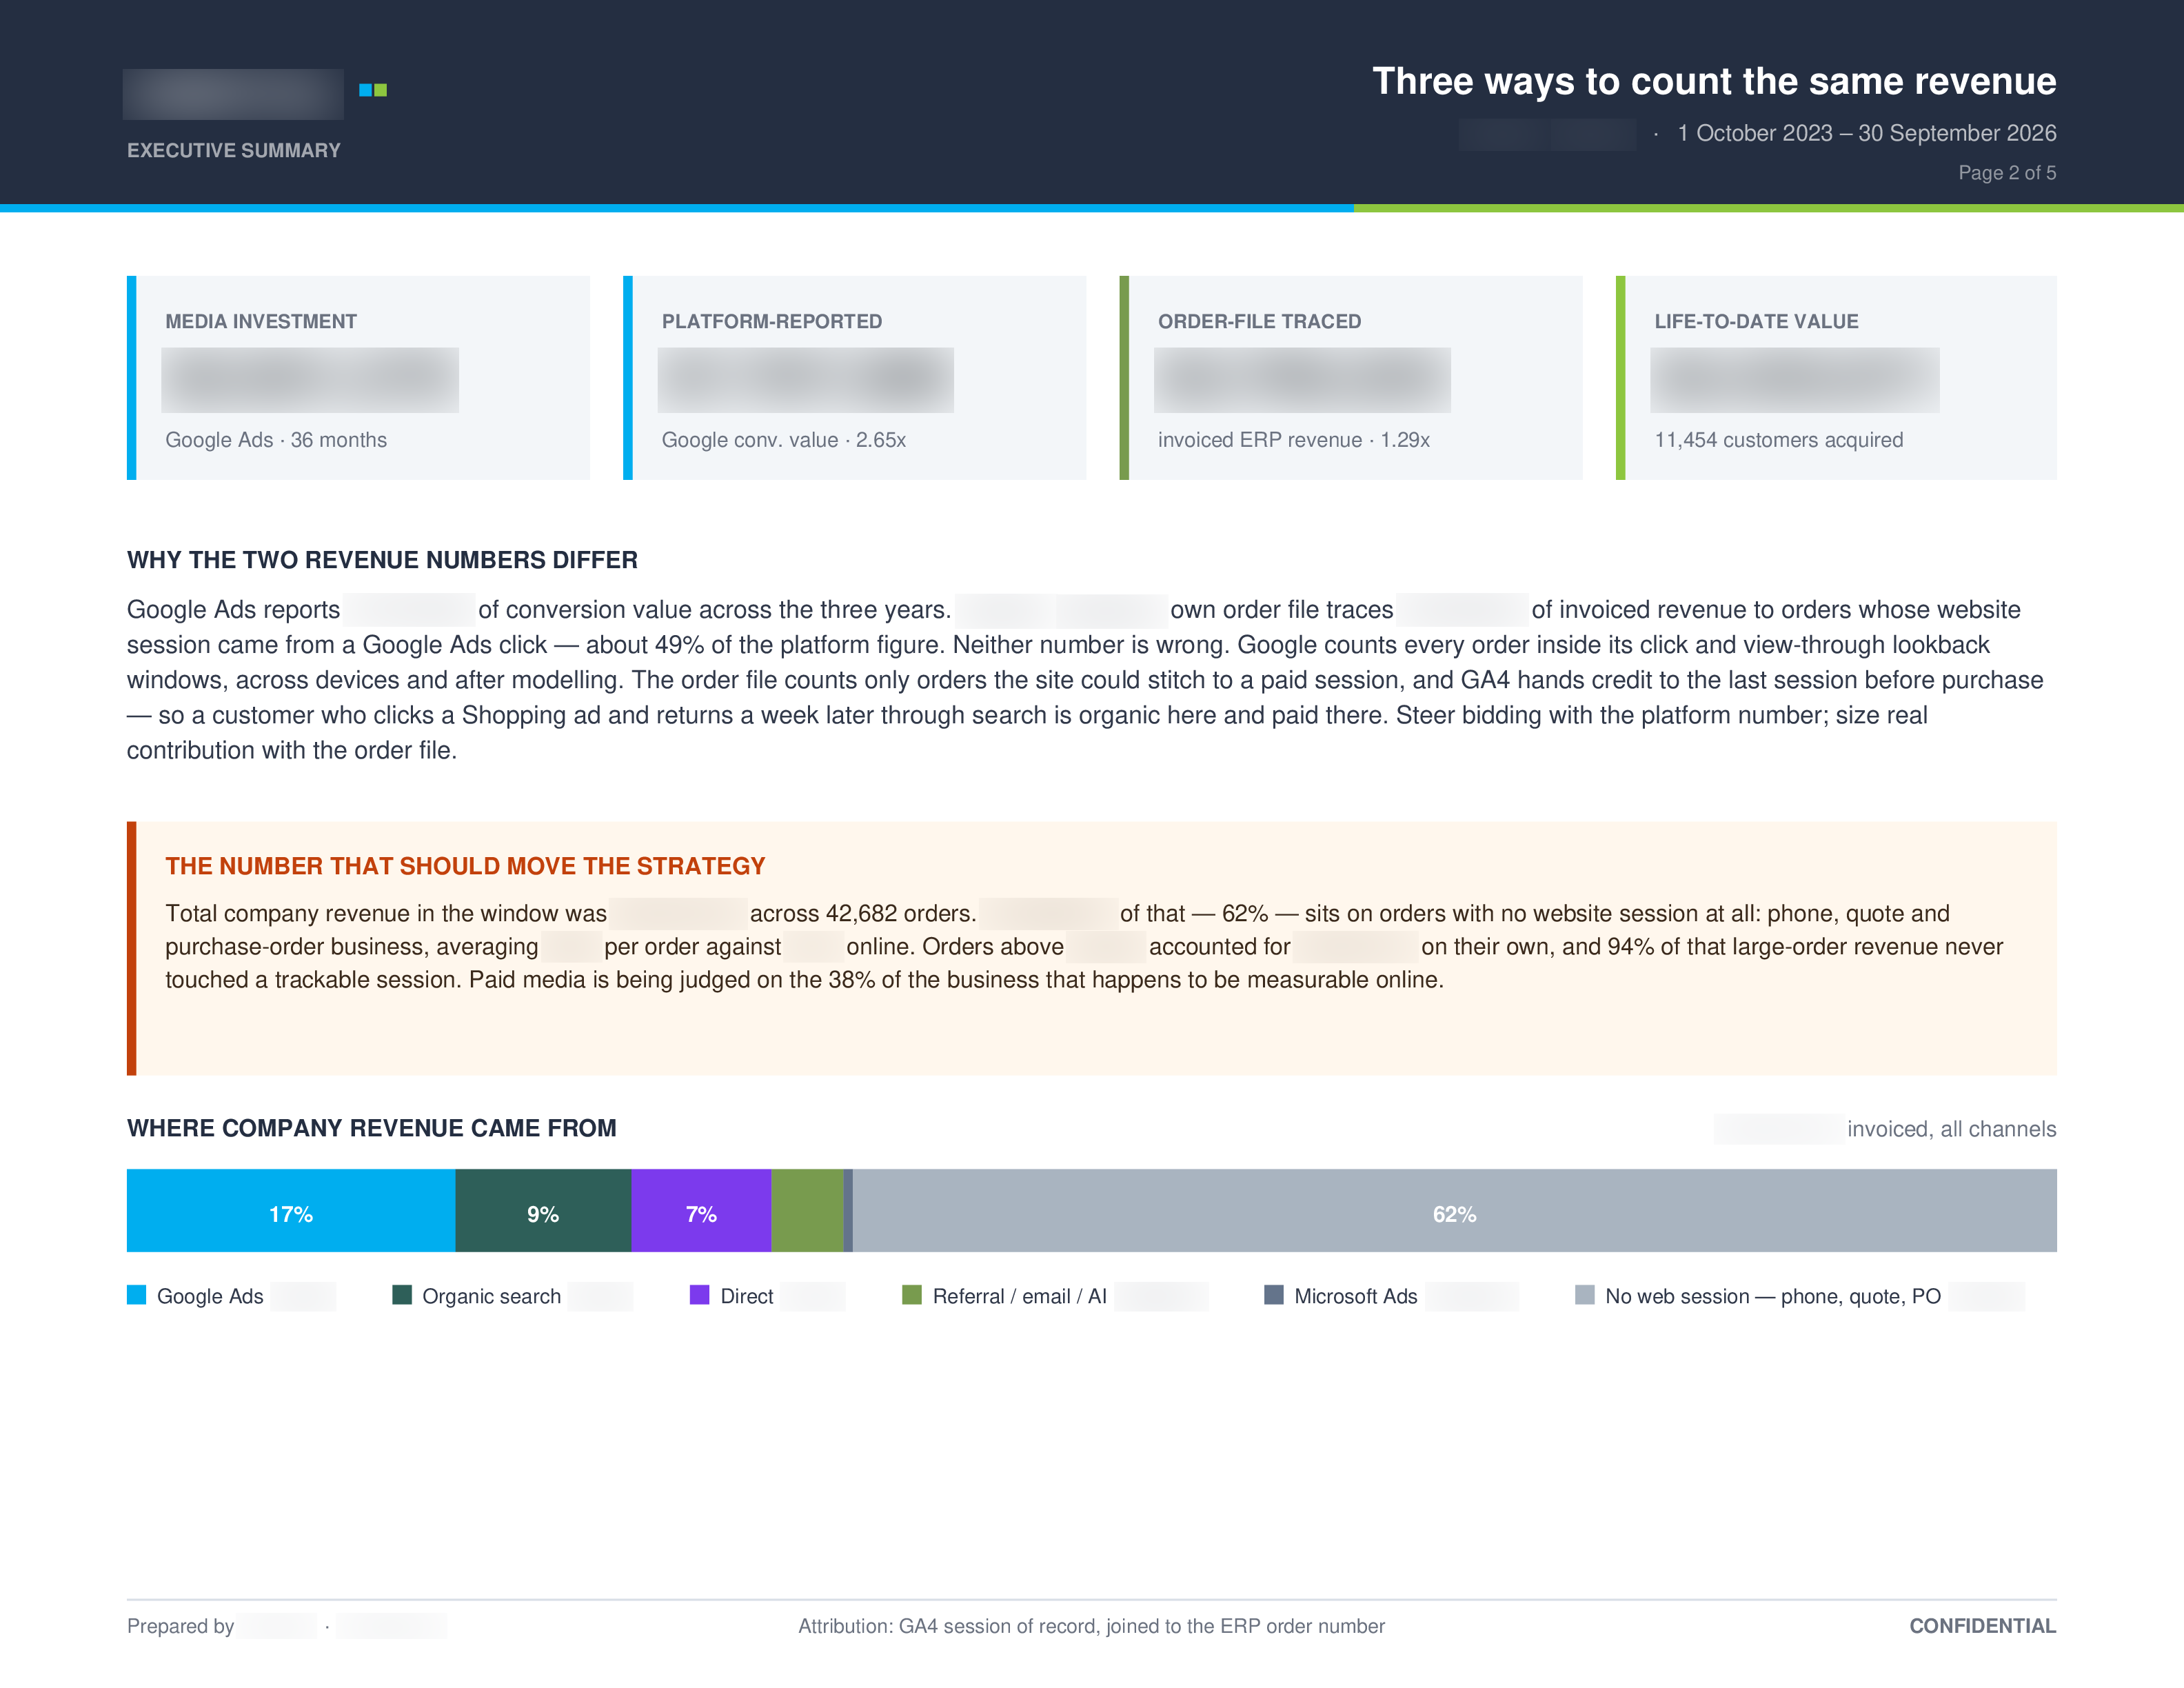Click the 'Referral / email / AI' legend label
This screenshot has width=2184, height=1688.
[1020, 1296]
